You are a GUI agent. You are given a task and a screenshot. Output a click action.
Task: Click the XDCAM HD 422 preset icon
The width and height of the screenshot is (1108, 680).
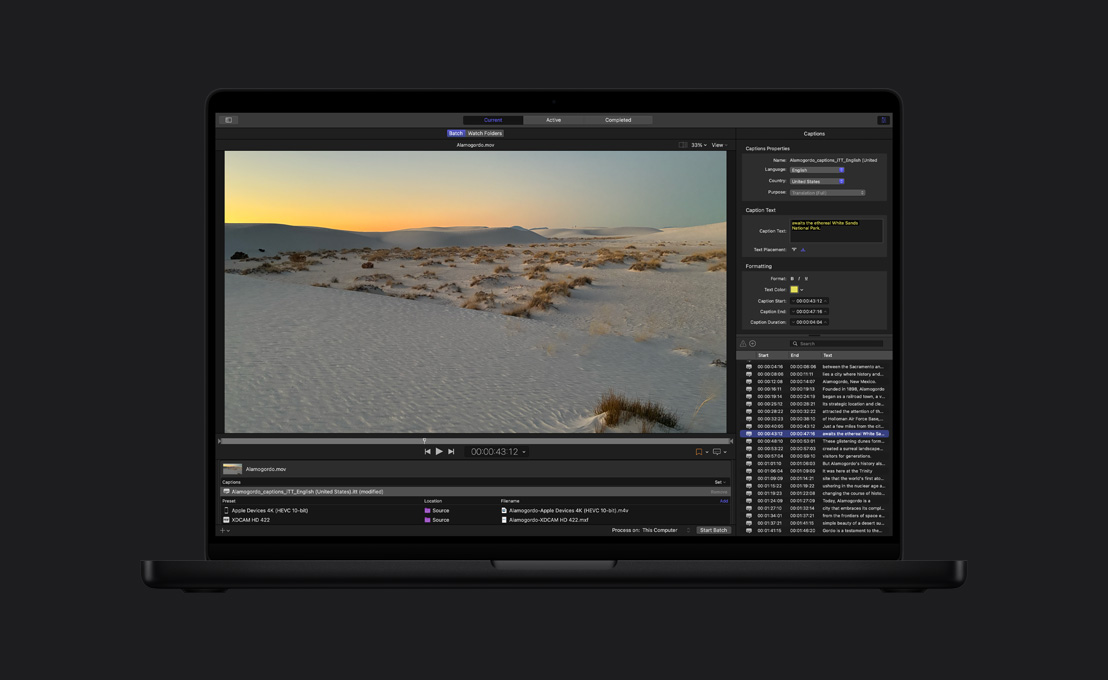[x=228, y=520]
